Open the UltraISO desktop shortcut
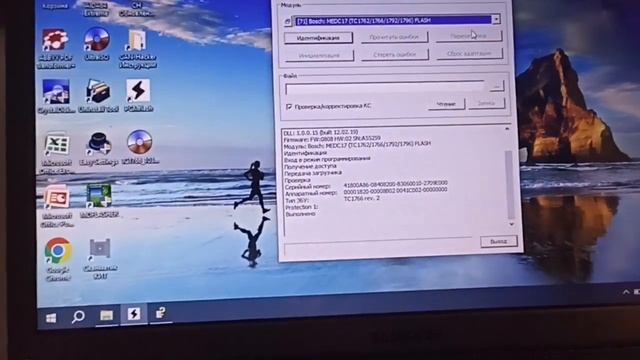The height and width of the screenshot is (360, 640). [x=97, y=44]
